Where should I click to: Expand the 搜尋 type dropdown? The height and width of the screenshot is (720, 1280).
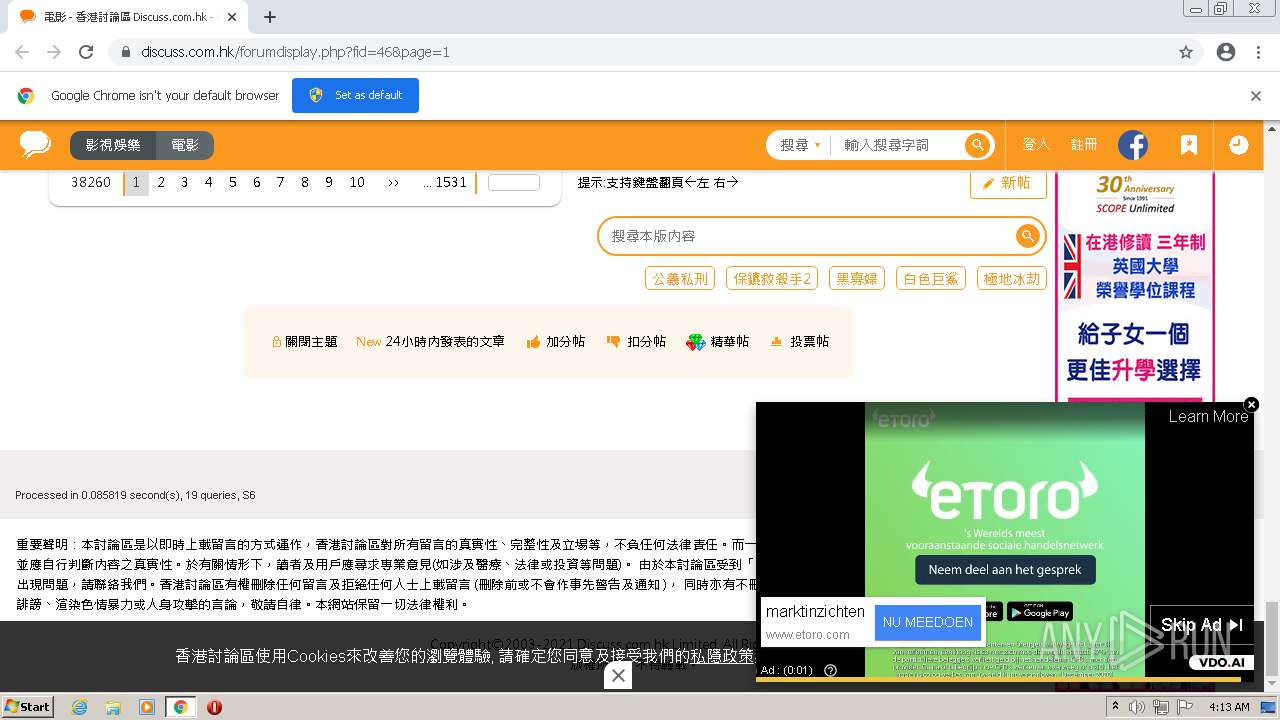[x=800, y=145]
